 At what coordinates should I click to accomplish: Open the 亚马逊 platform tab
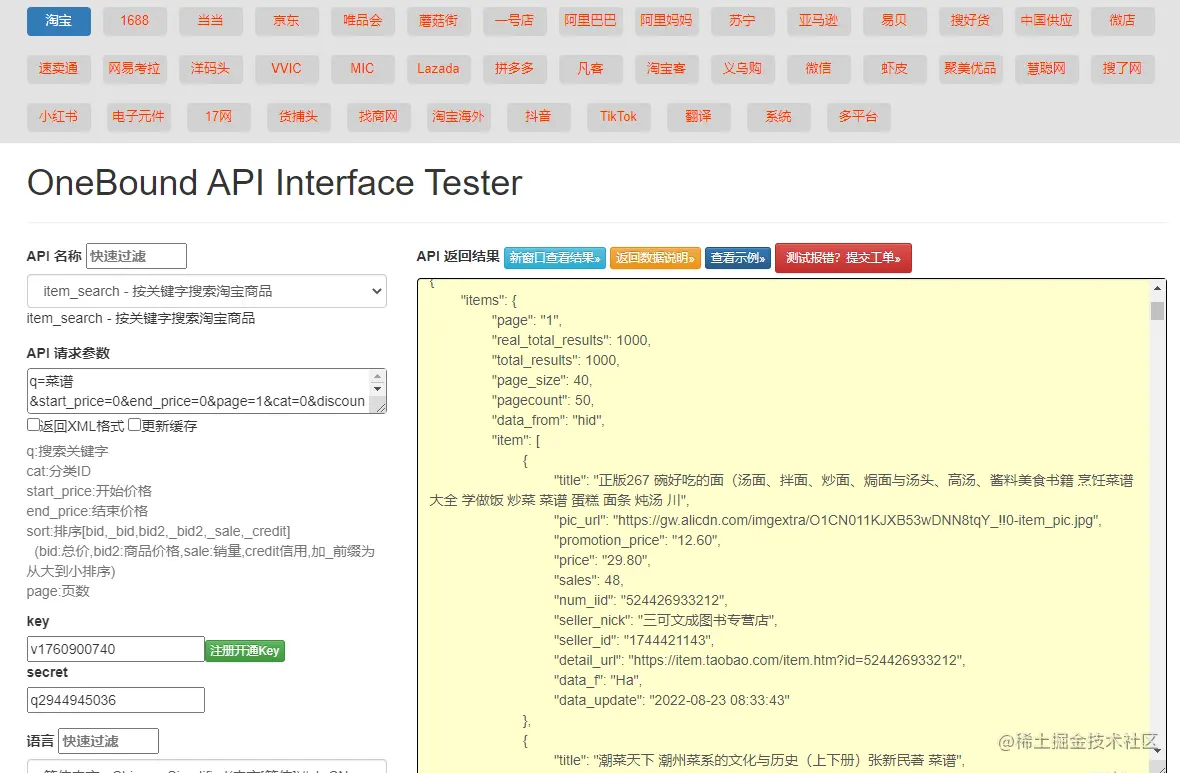click(819, 21)
